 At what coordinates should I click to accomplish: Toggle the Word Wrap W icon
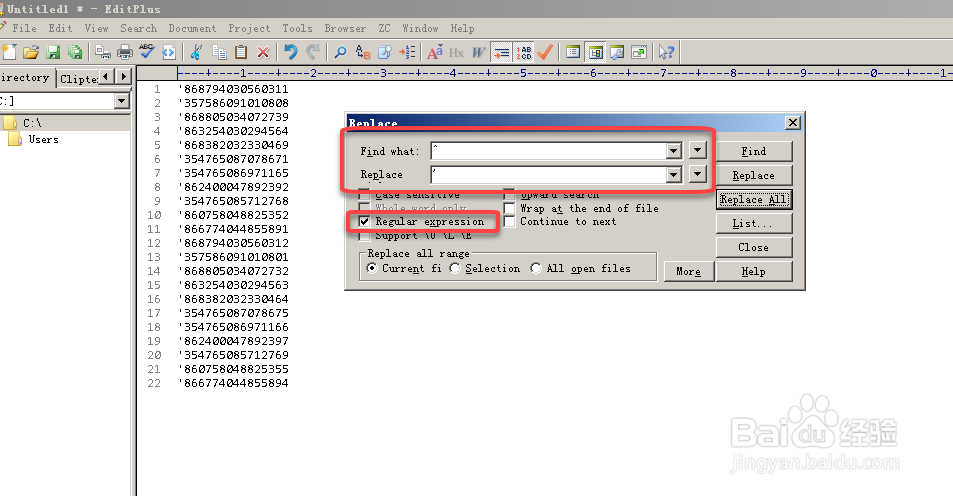pos(479,52)
